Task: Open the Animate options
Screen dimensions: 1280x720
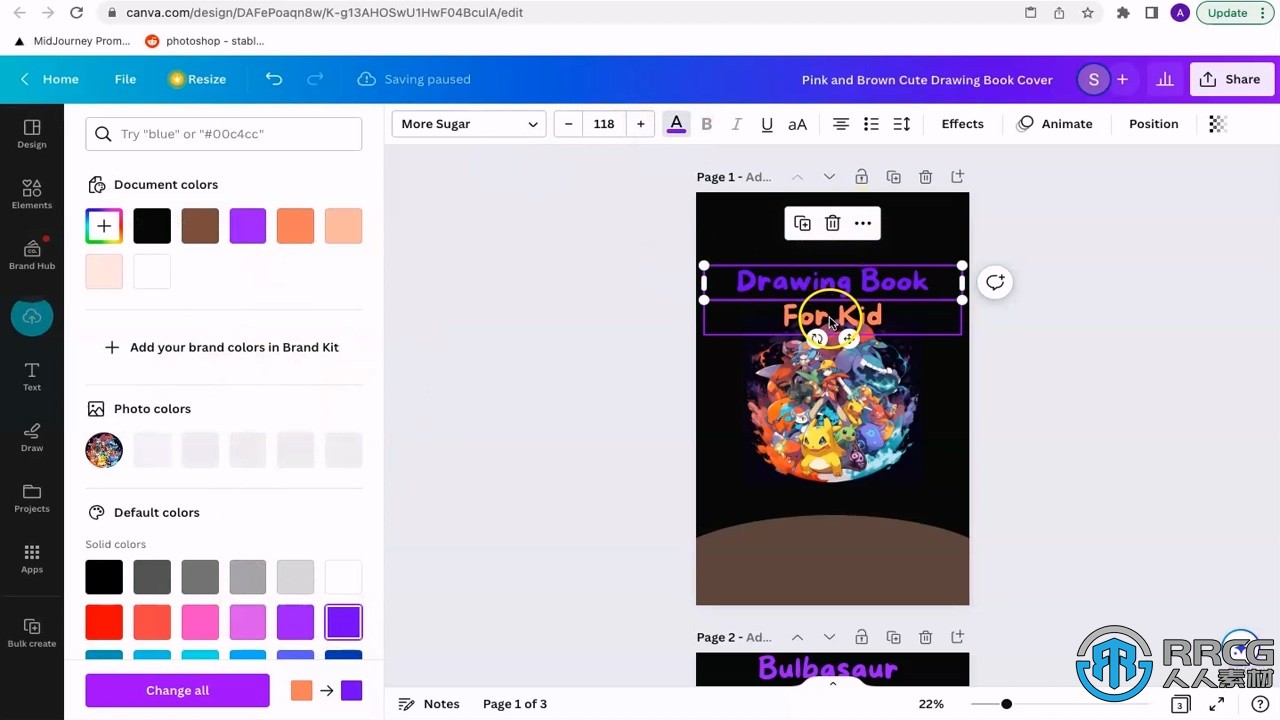Action: point(1054,124)
